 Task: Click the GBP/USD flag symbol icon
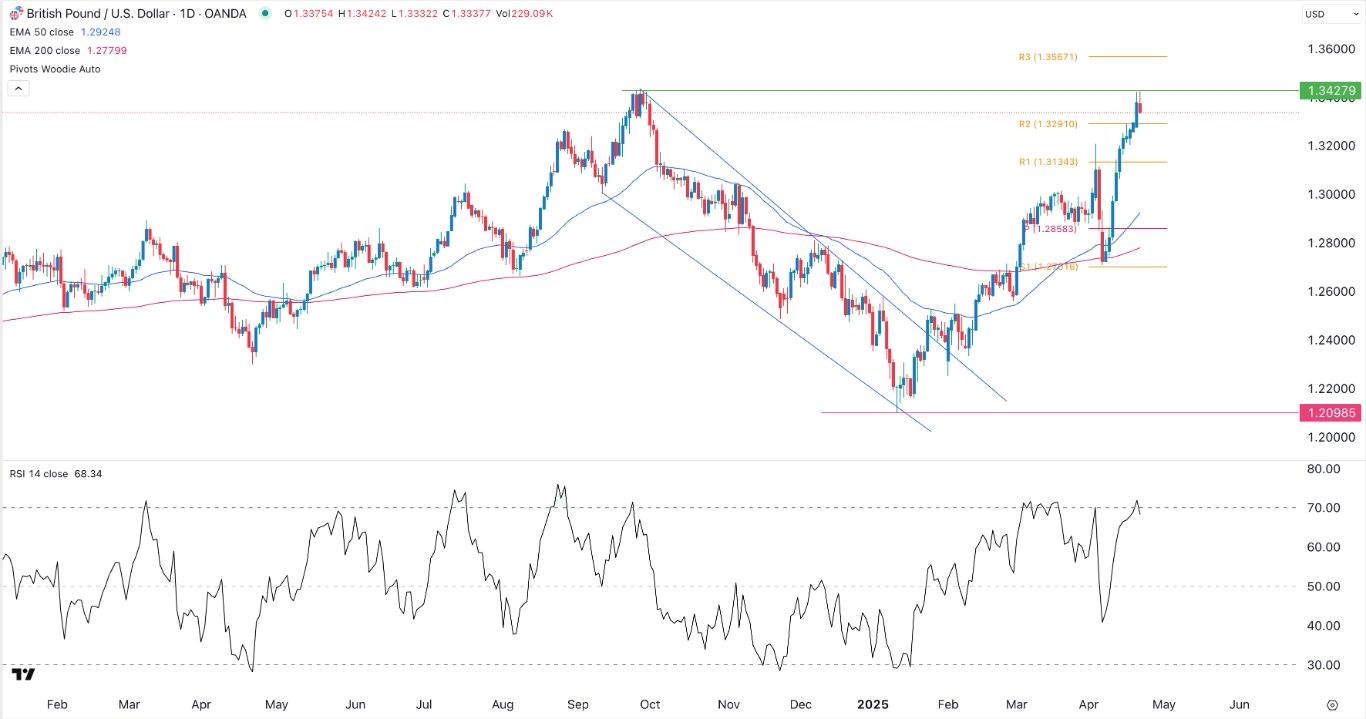point(15,13)
